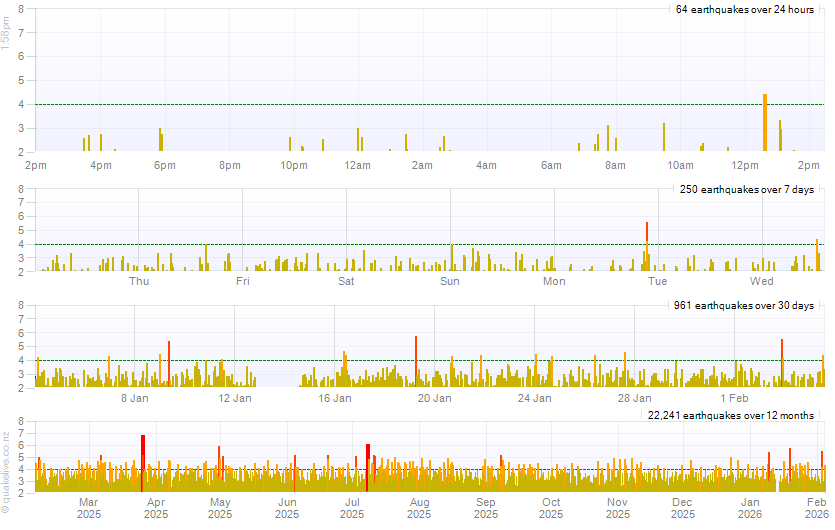Viewport: 835px width, 530px height.
Task: Click the 12am time axis label
Action: (x=357, y=165)
